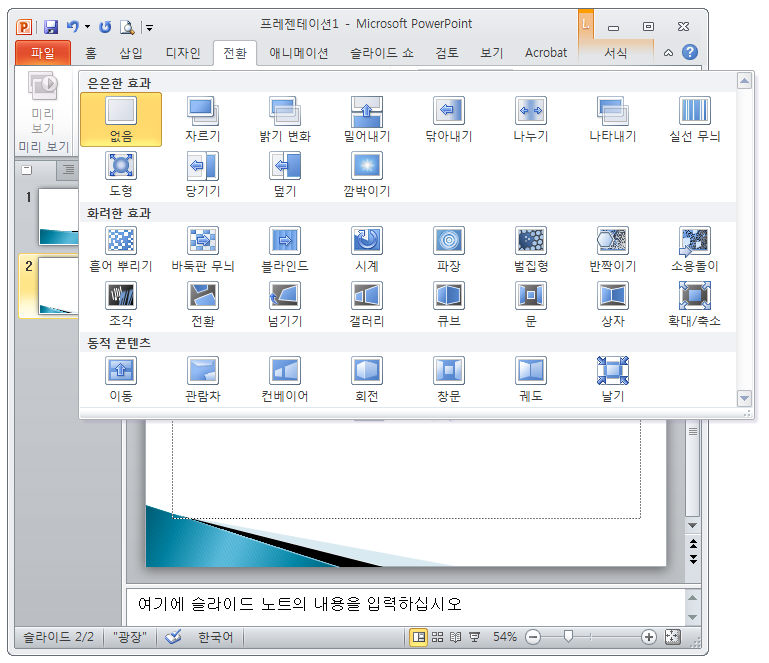The height and width of the screenshot is (663, 769).
Task: Apply the 자르기 transition effect
Action: [203, 120]
